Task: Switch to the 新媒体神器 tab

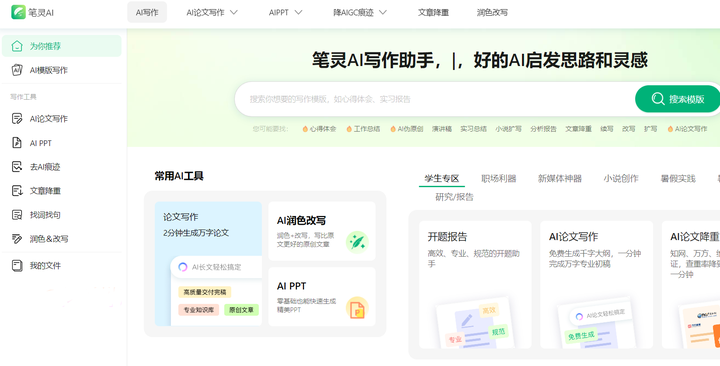Action: click(x=560, y=179)
